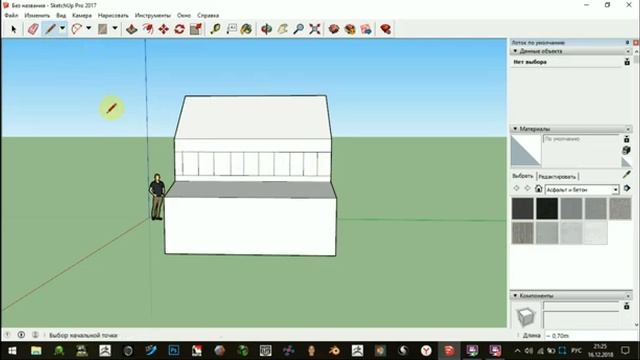Open the Extension Warehouse ruby icon

click(x=386, y=29)
